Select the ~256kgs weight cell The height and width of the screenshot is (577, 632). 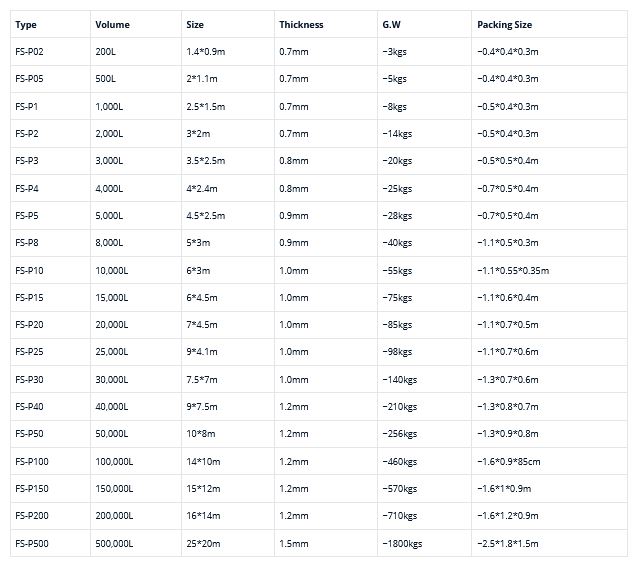click(399, 434)
